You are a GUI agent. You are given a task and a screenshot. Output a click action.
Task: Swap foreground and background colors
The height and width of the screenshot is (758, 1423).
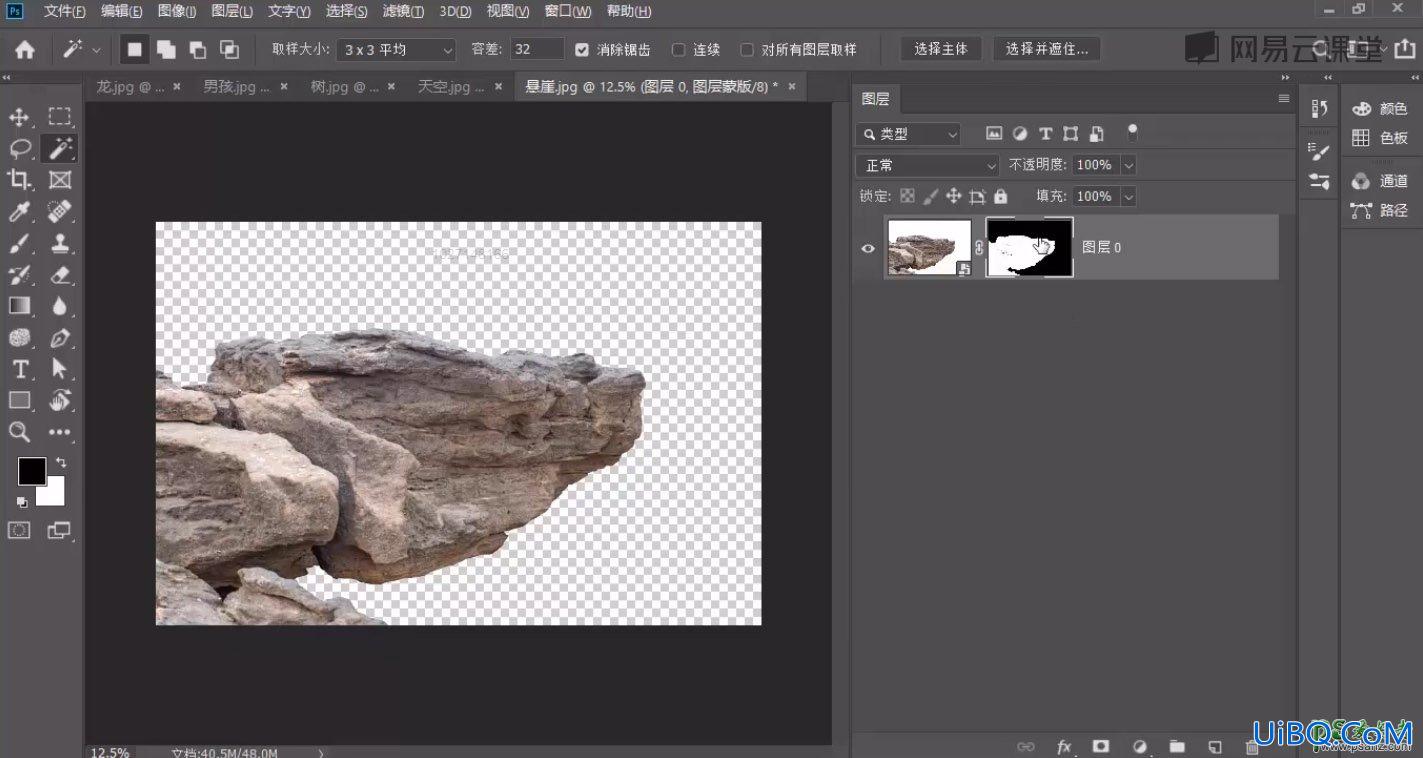(61, 462)
